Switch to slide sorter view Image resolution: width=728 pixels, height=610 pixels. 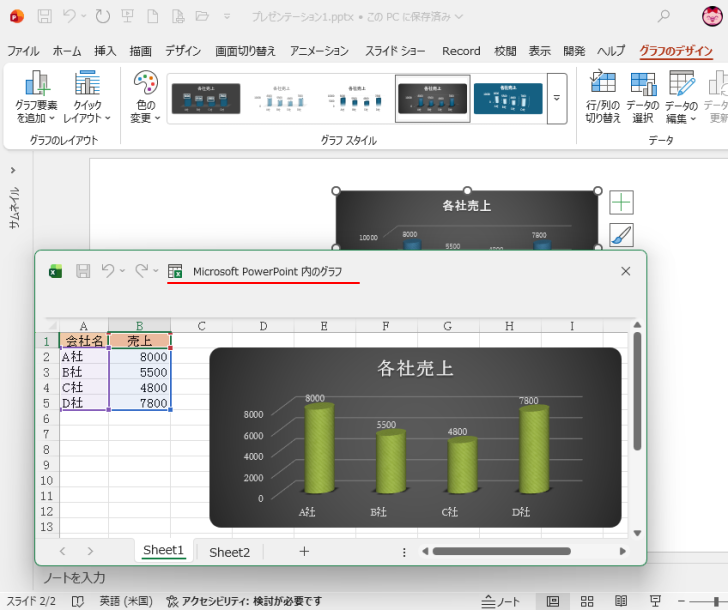coord(587,602)
